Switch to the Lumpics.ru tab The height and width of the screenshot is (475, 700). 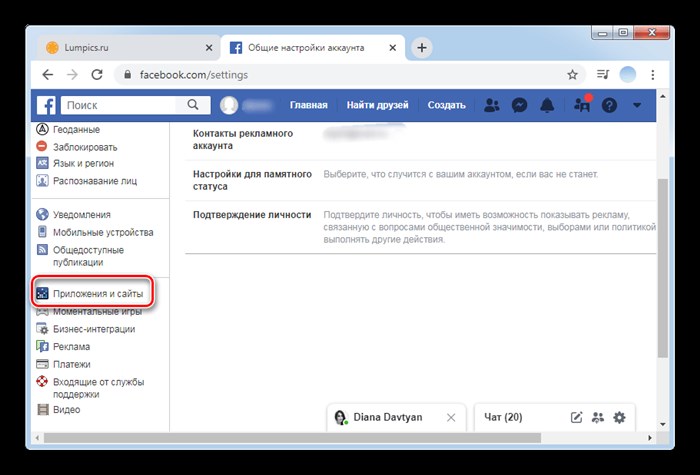[127, 48]
